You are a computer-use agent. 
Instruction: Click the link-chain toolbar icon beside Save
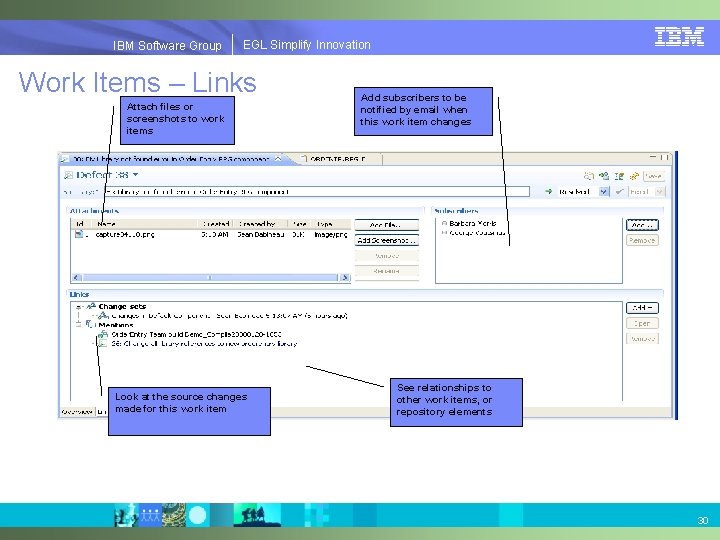(634, 176)
